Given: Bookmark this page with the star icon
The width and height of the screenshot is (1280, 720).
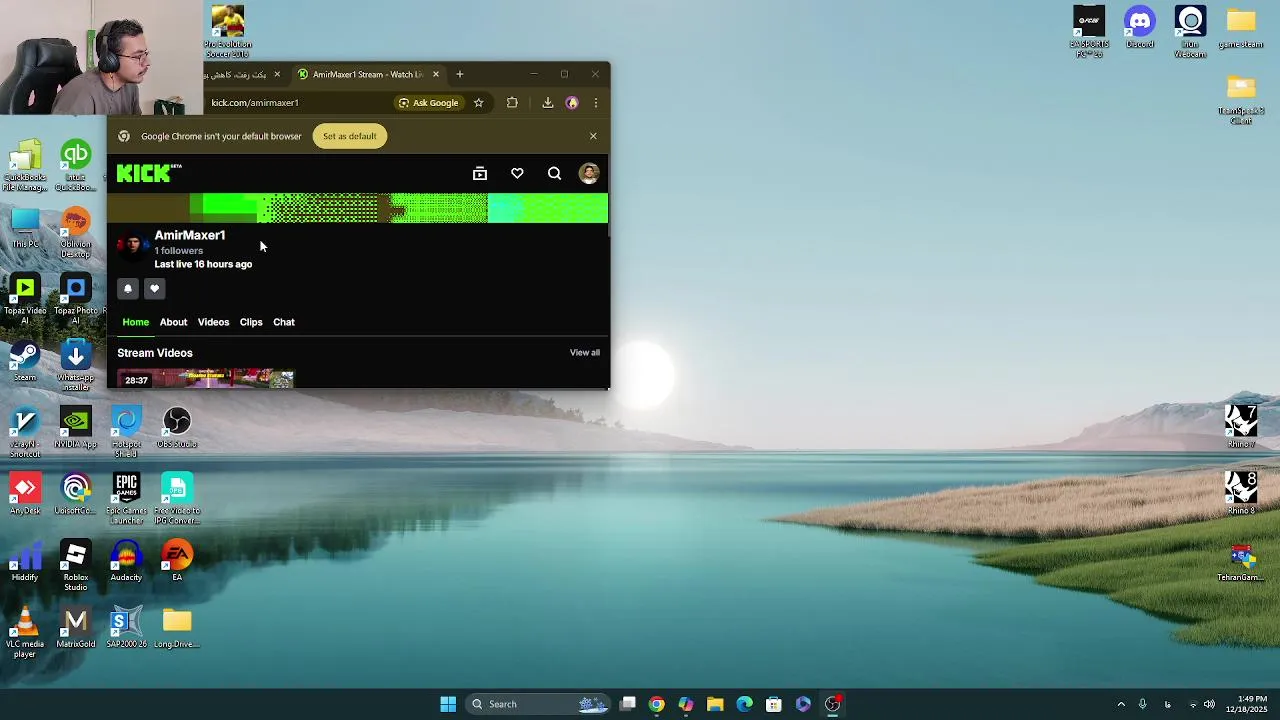Looking at the screenshot, I should (479, 102).
